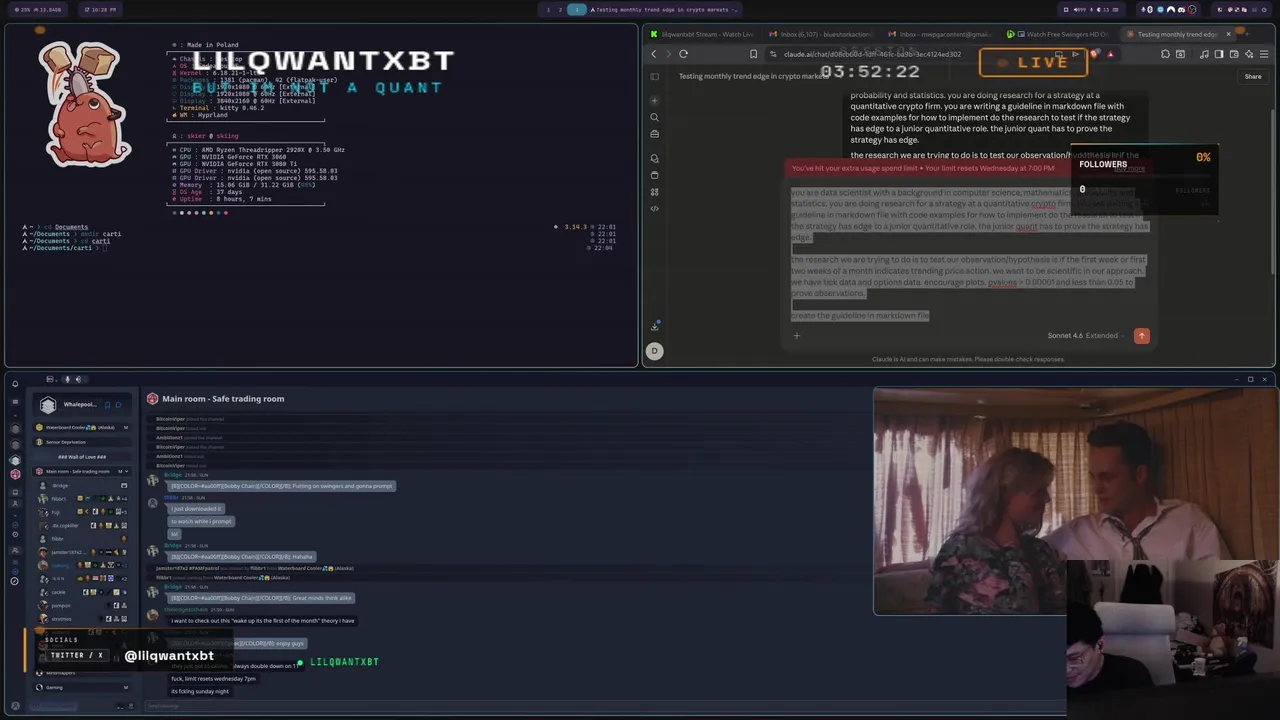Click the browser back arrow
1280x720 pixels.
pos(654,54)
